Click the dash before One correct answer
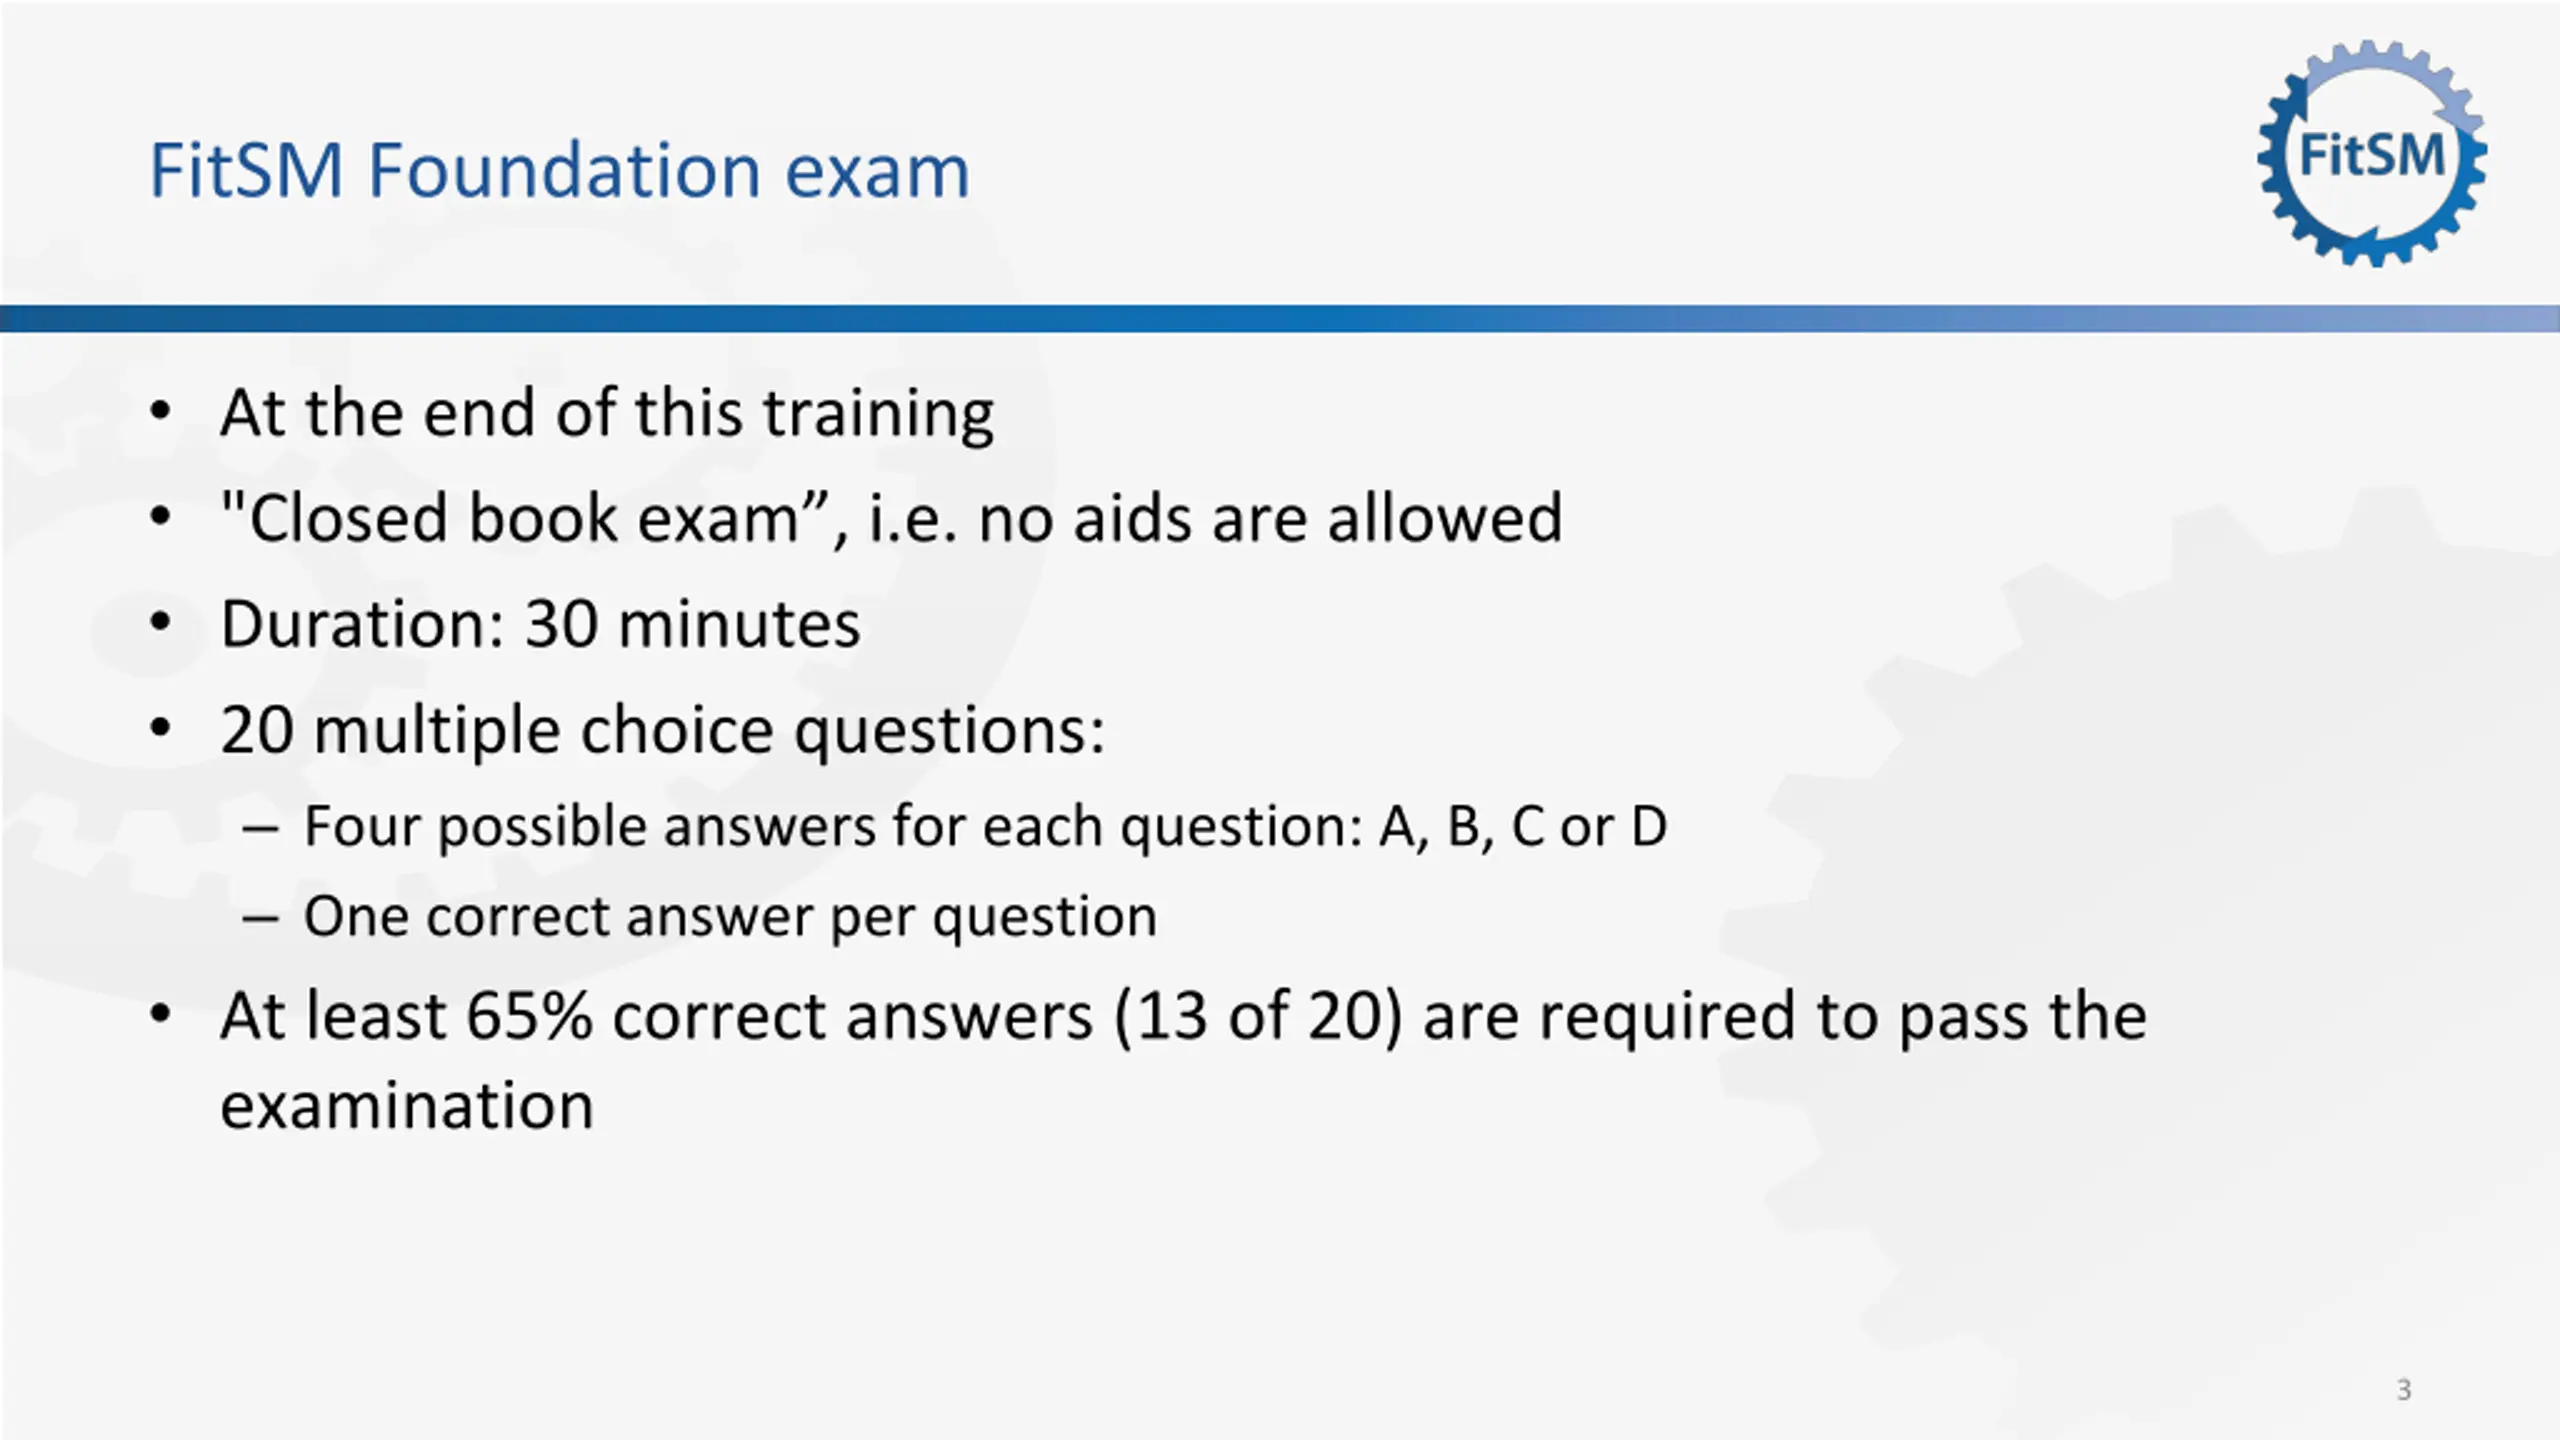Image resolution: width=2560 pixels, height=1440 pixels. click(260, 917)
